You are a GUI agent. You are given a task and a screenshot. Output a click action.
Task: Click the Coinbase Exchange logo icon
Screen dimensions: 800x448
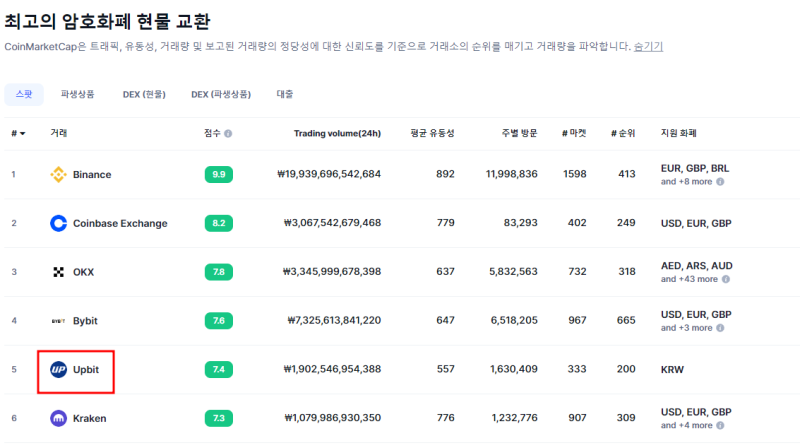tap(58, 223)
